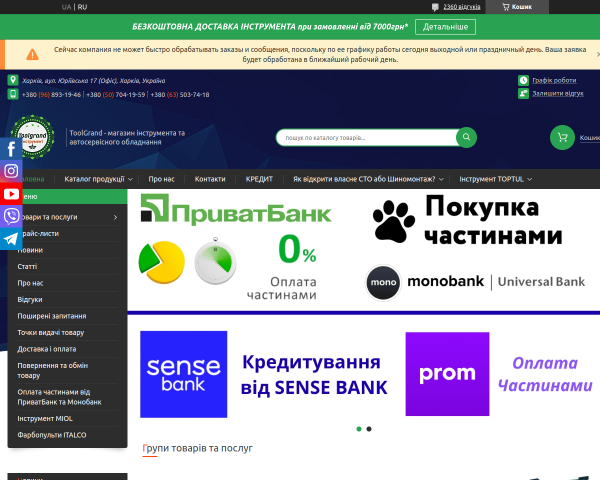Switch language to UA

click(66, 7)
